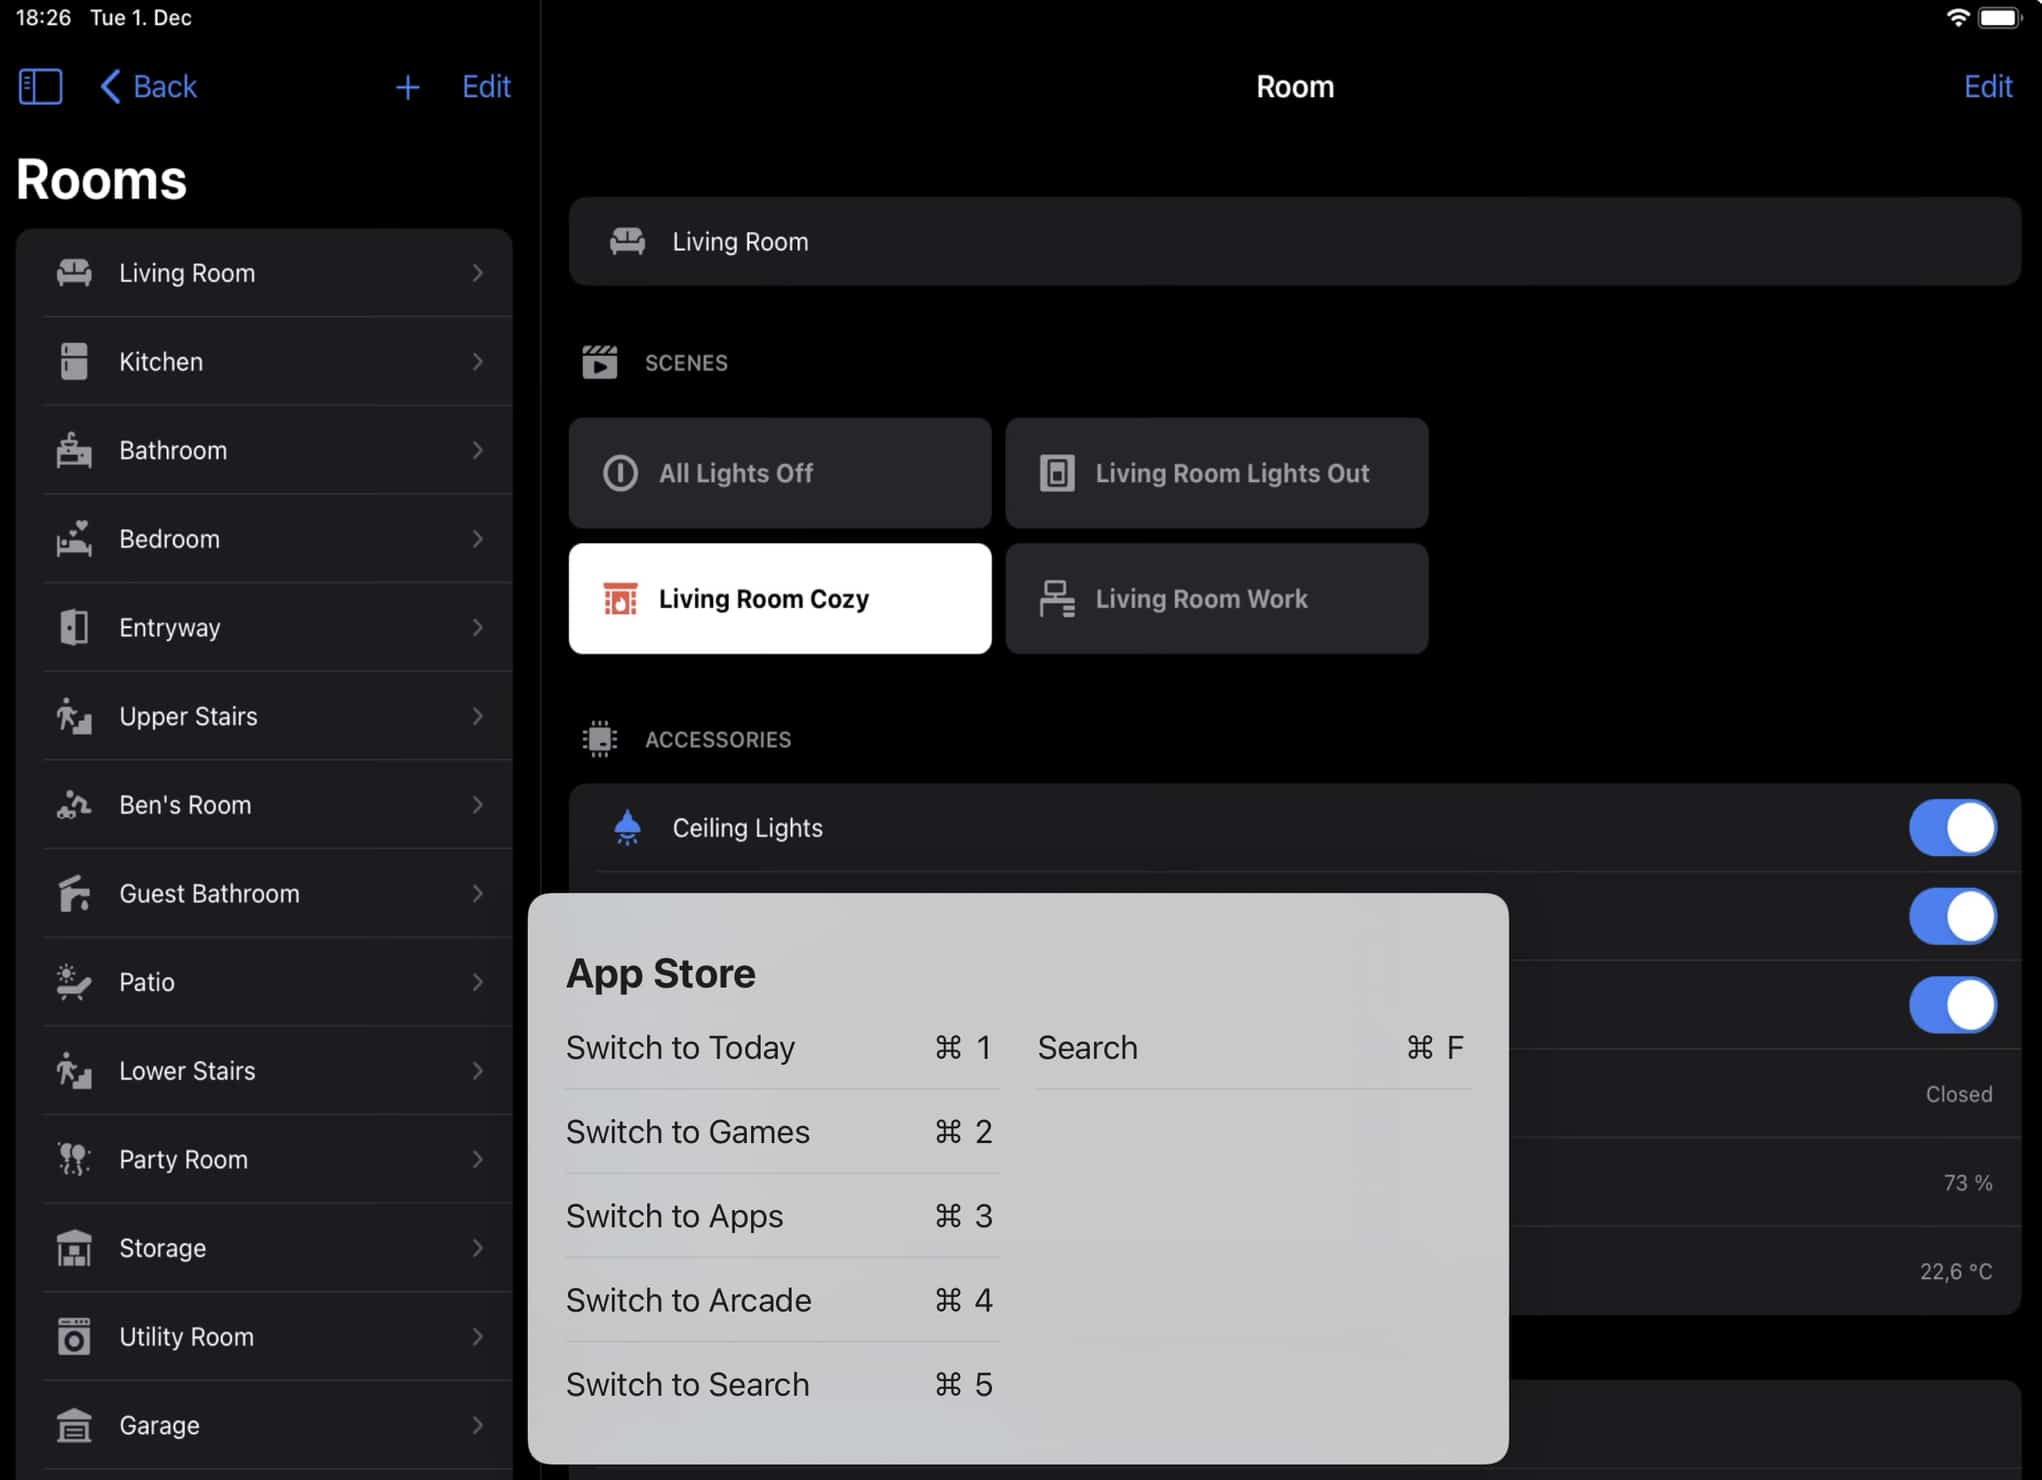This screenshot has height=1480, width=2042.
Task: Click the Lower Stairs icon
Action: 74,1071
